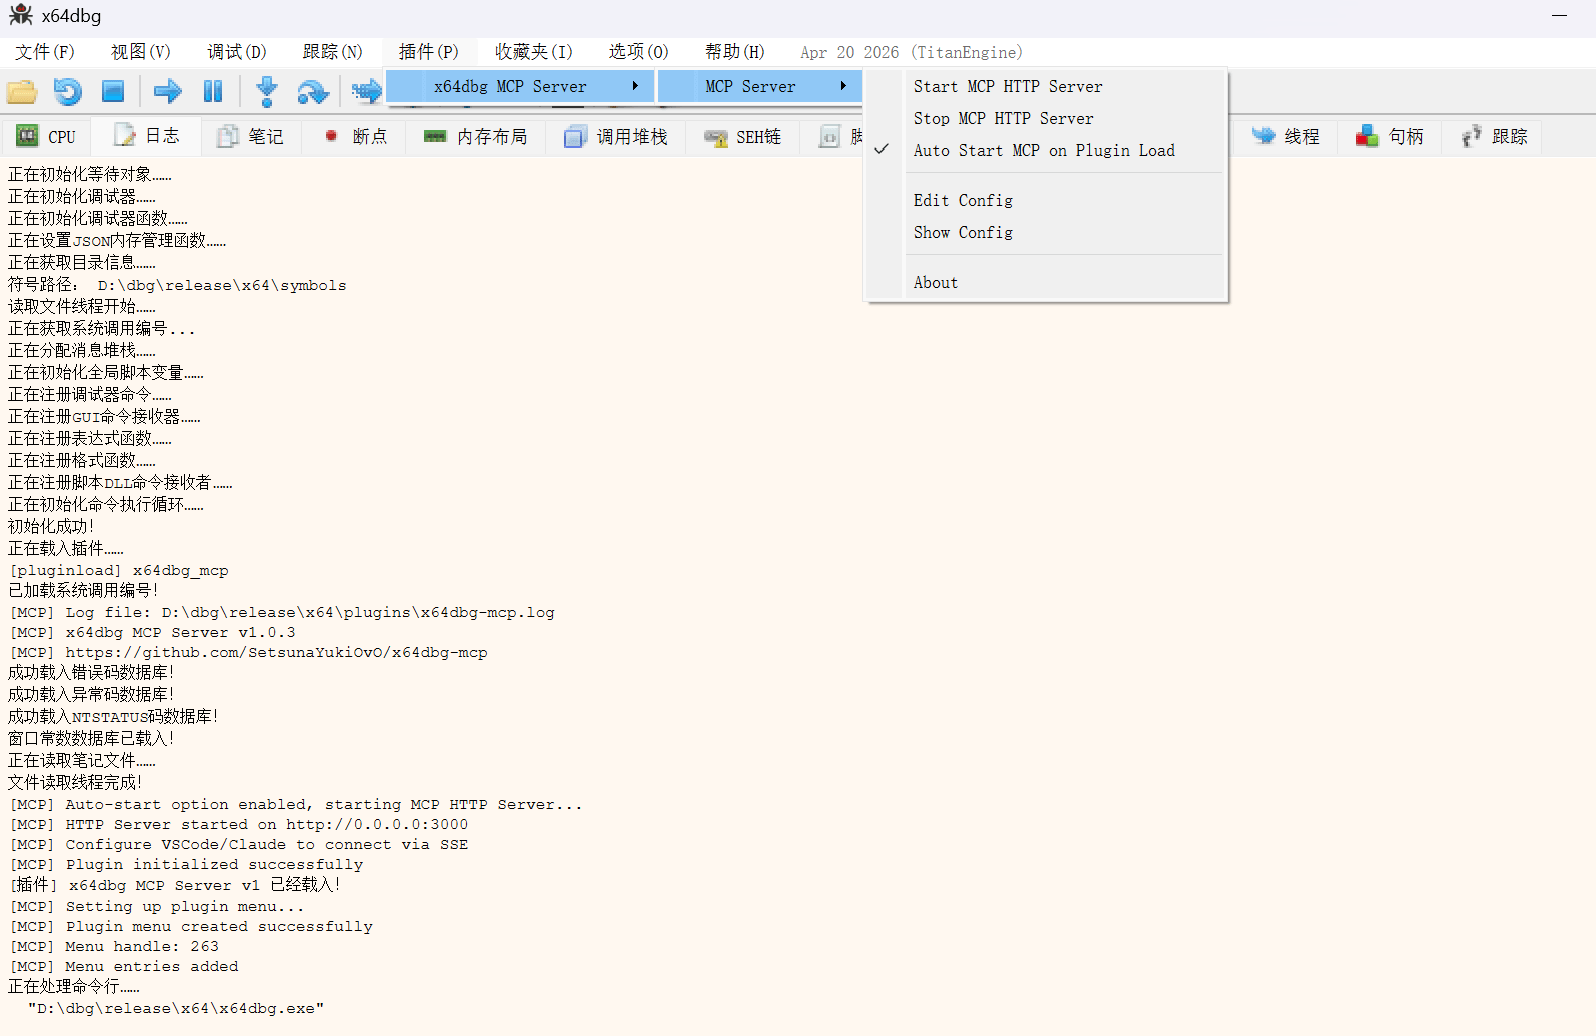Switch to the 断点 breakpoints tab
This screenshot has width=1596, height=1036.
point(355,137)
